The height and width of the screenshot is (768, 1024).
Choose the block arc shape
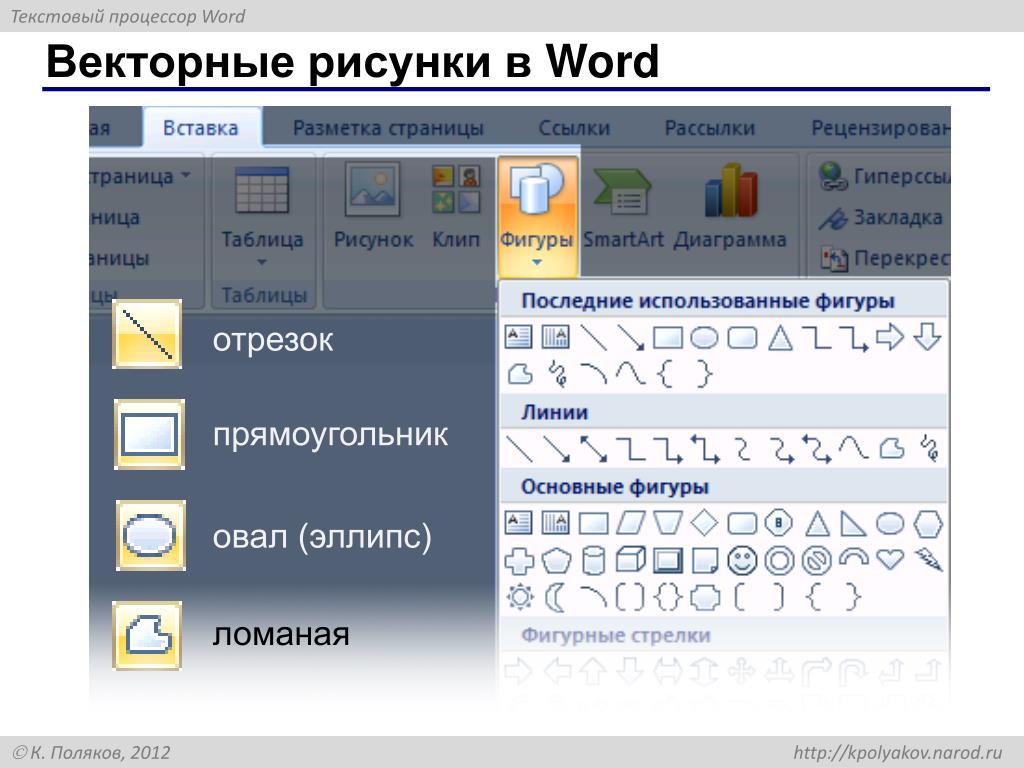(854, 558)
